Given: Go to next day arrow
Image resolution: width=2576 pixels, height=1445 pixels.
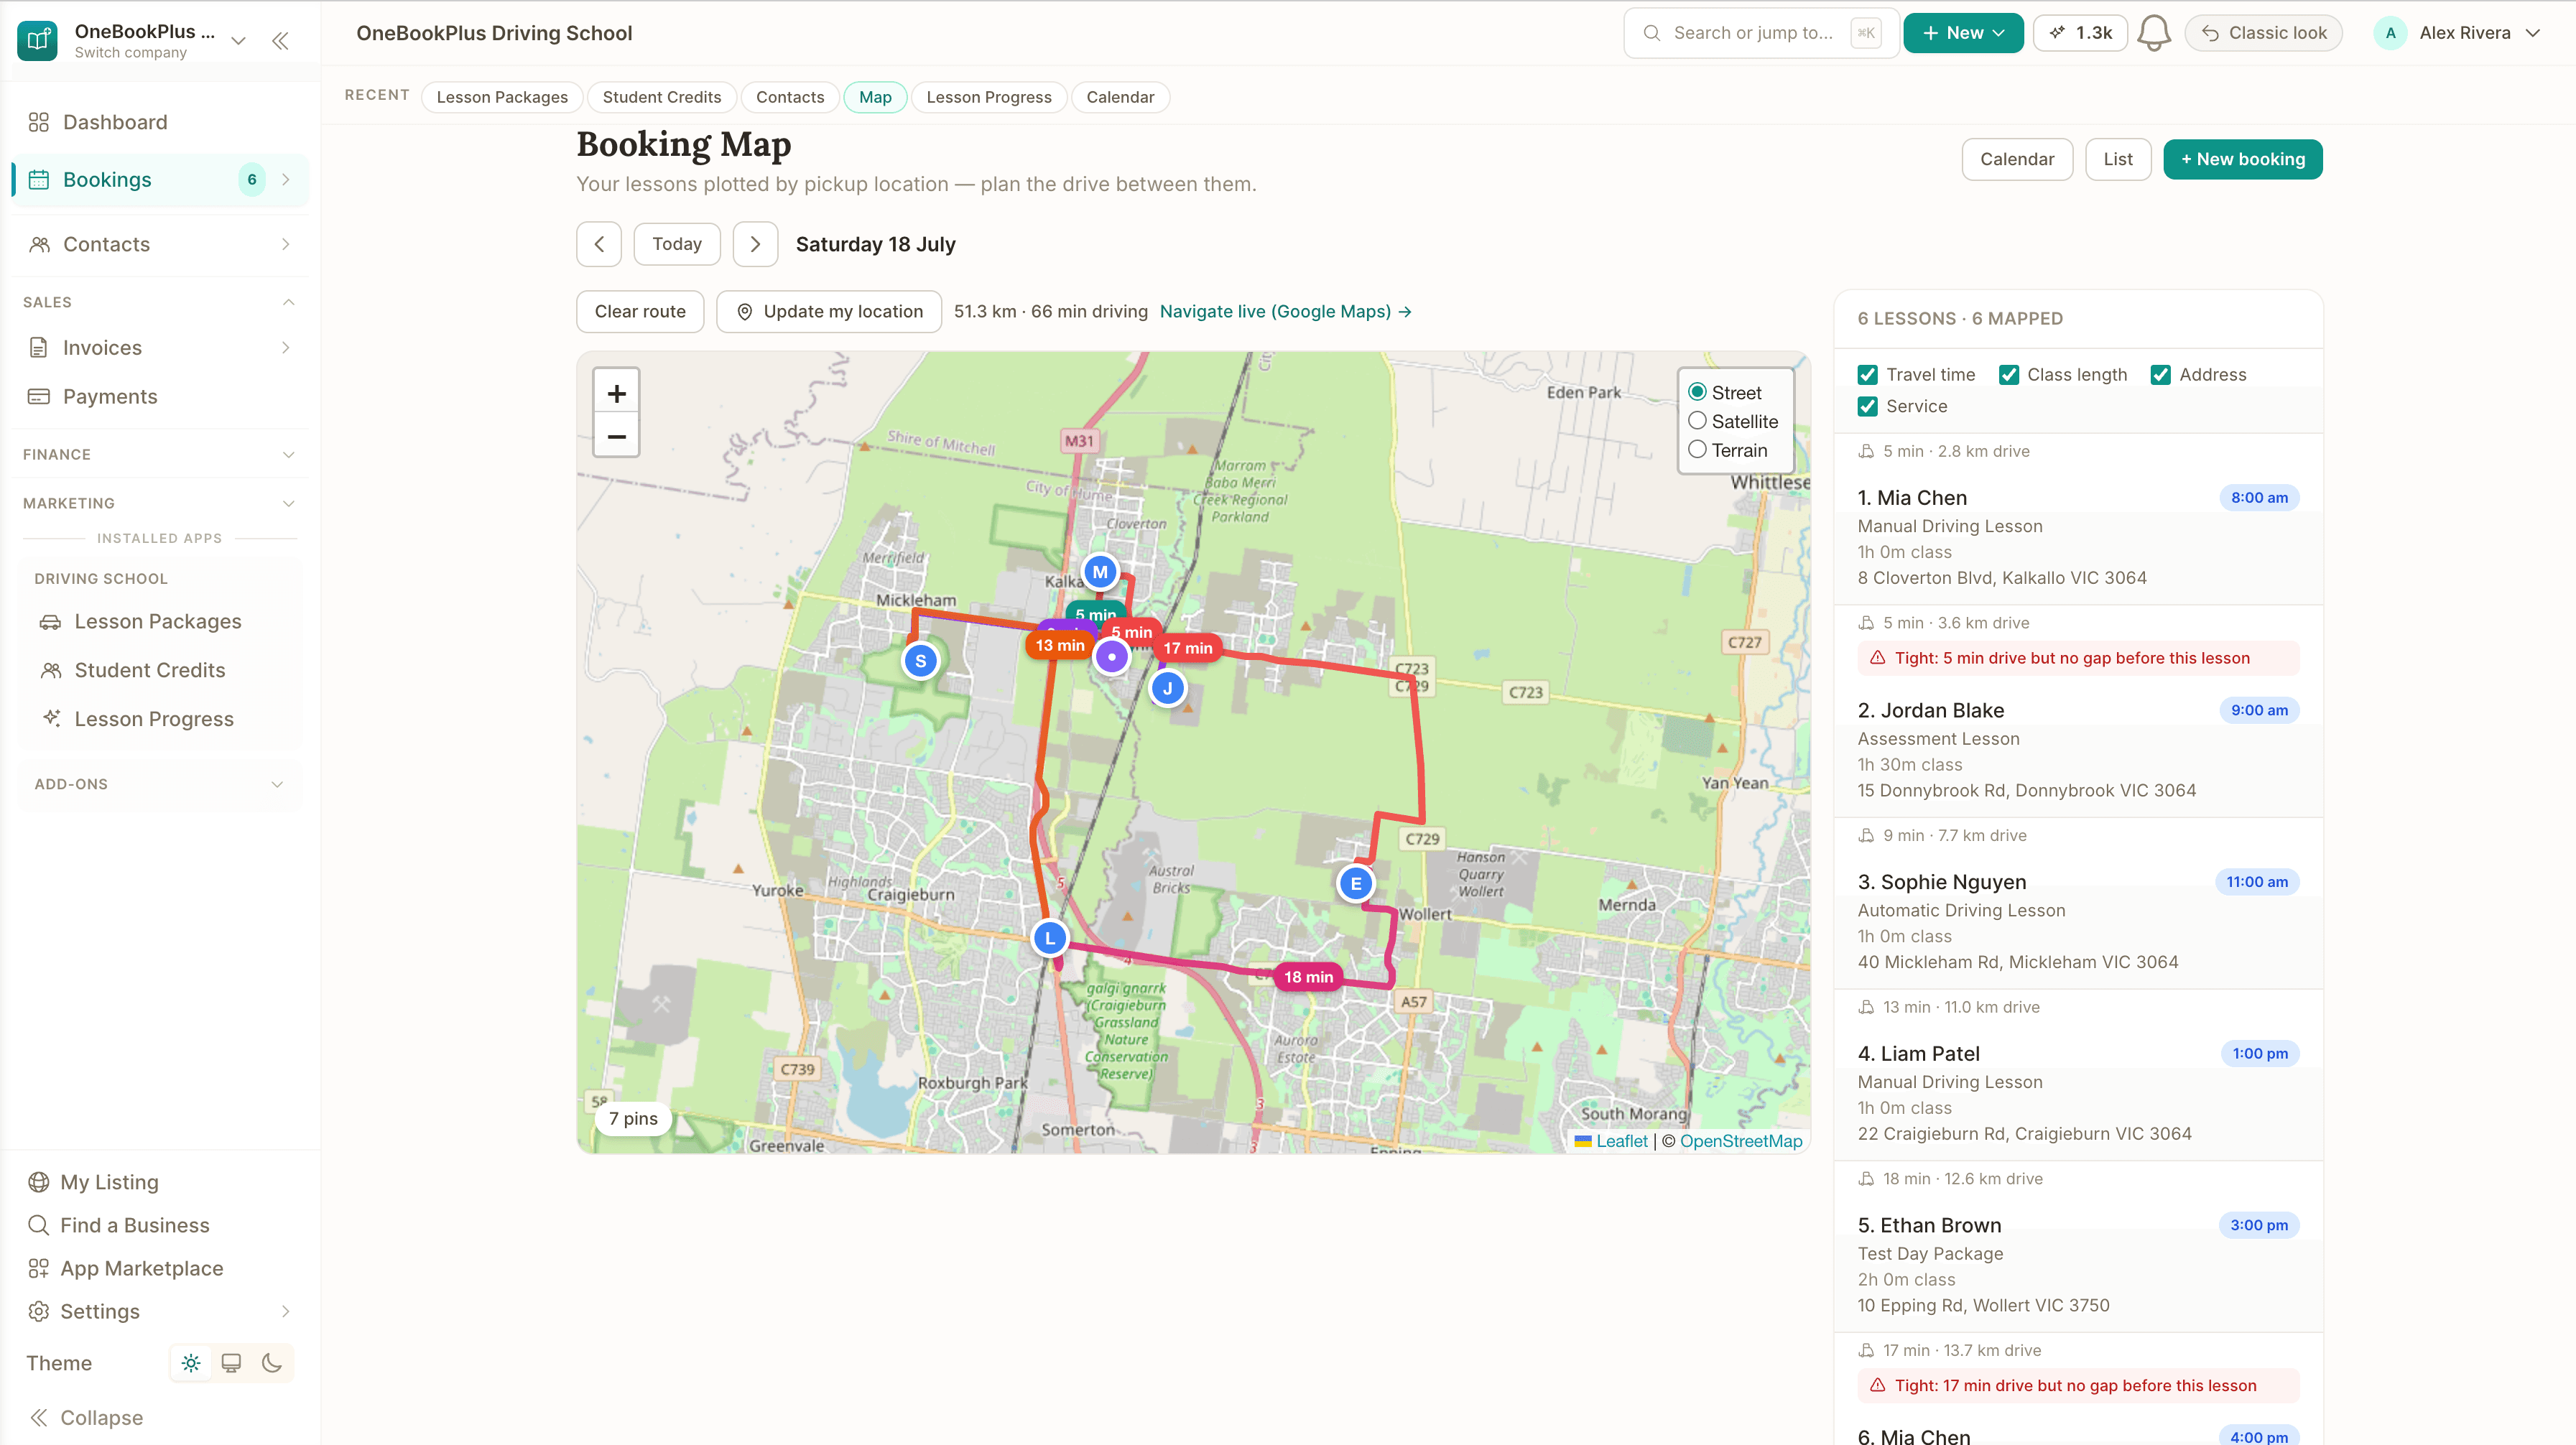Looking at the screenshot, I should click(755, 244).
